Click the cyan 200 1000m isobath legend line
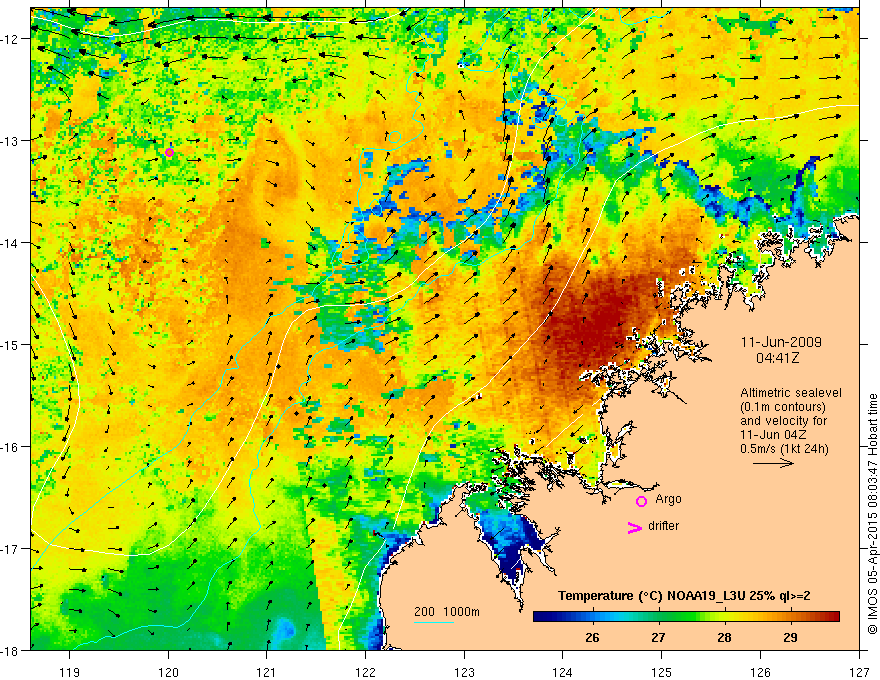The height and width of the screenshot is (680, 880). point(434,622)
